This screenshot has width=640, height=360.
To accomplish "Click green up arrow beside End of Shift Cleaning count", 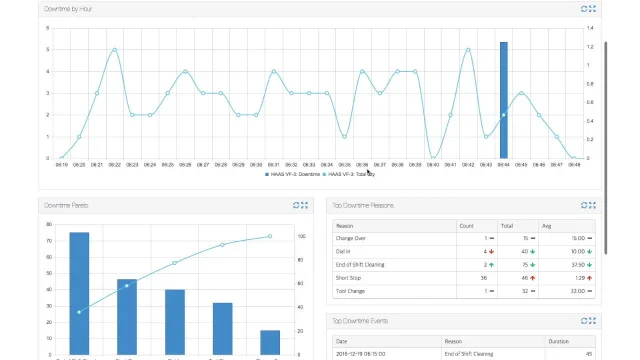I will pos(491,265).
